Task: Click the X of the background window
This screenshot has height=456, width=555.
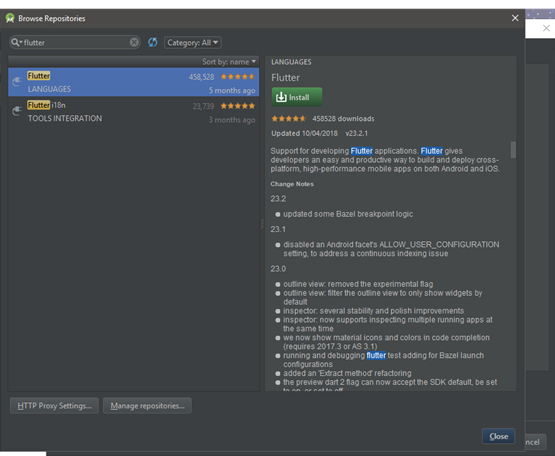Action: tap(546, 28)
